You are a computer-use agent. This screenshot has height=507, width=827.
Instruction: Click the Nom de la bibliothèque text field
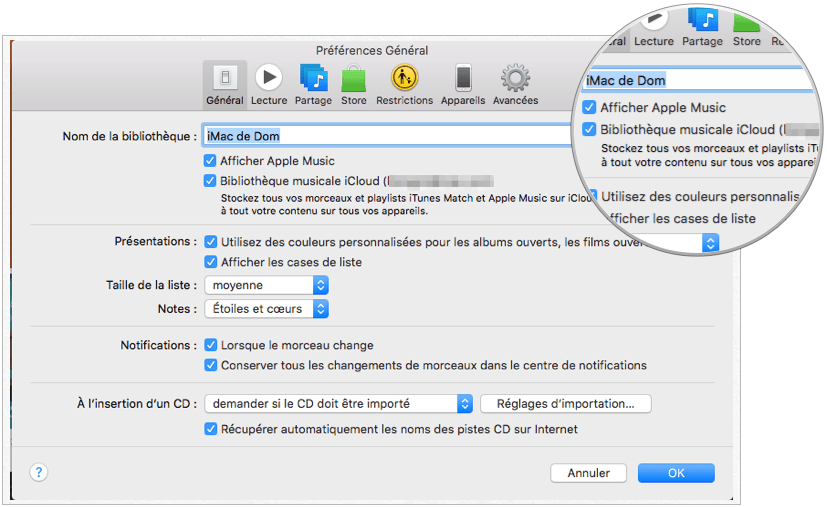coord(388,136)
